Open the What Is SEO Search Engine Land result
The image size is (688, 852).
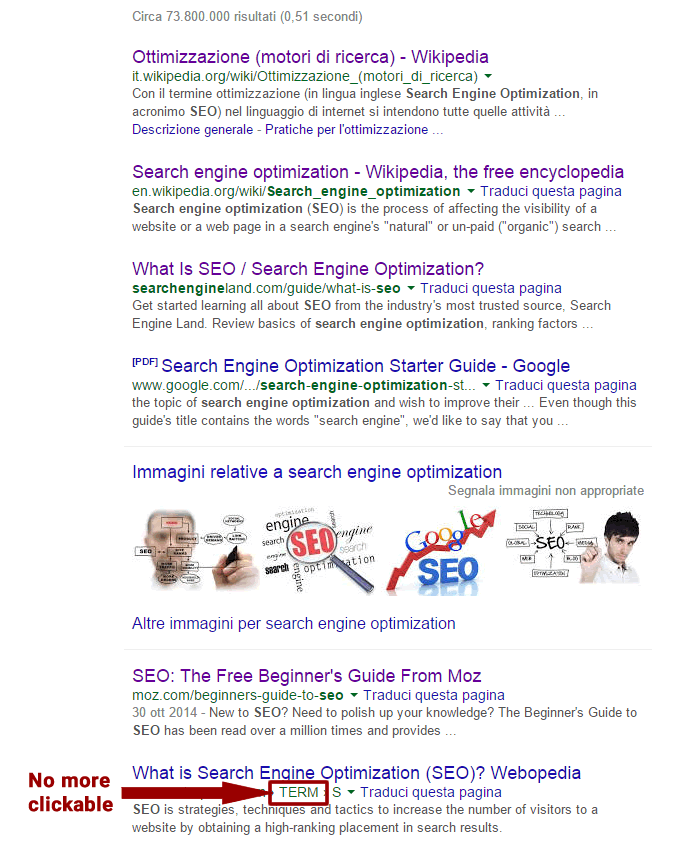click(308, 269)
